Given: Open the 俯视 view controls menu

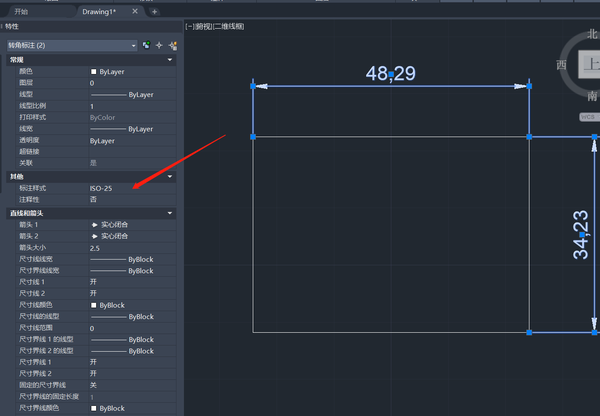Looking at the screenshot, I should pyautogui.click(x=203, y=26).
